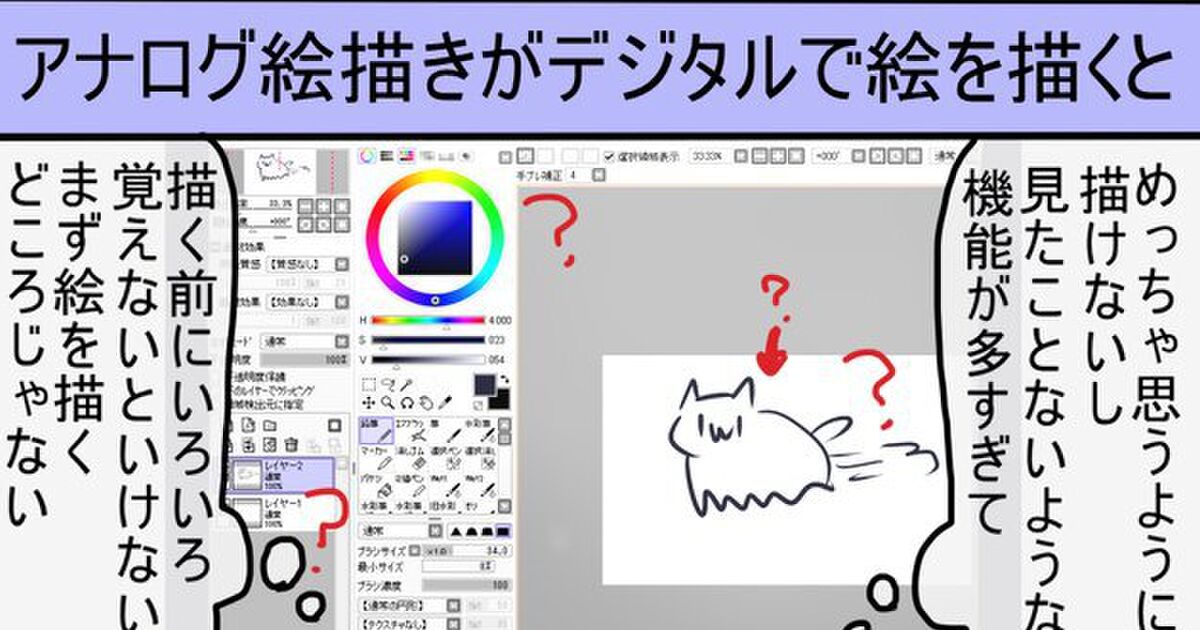Select the magic wand tool
Screen dimensions: 1200x630
point(407,383)
